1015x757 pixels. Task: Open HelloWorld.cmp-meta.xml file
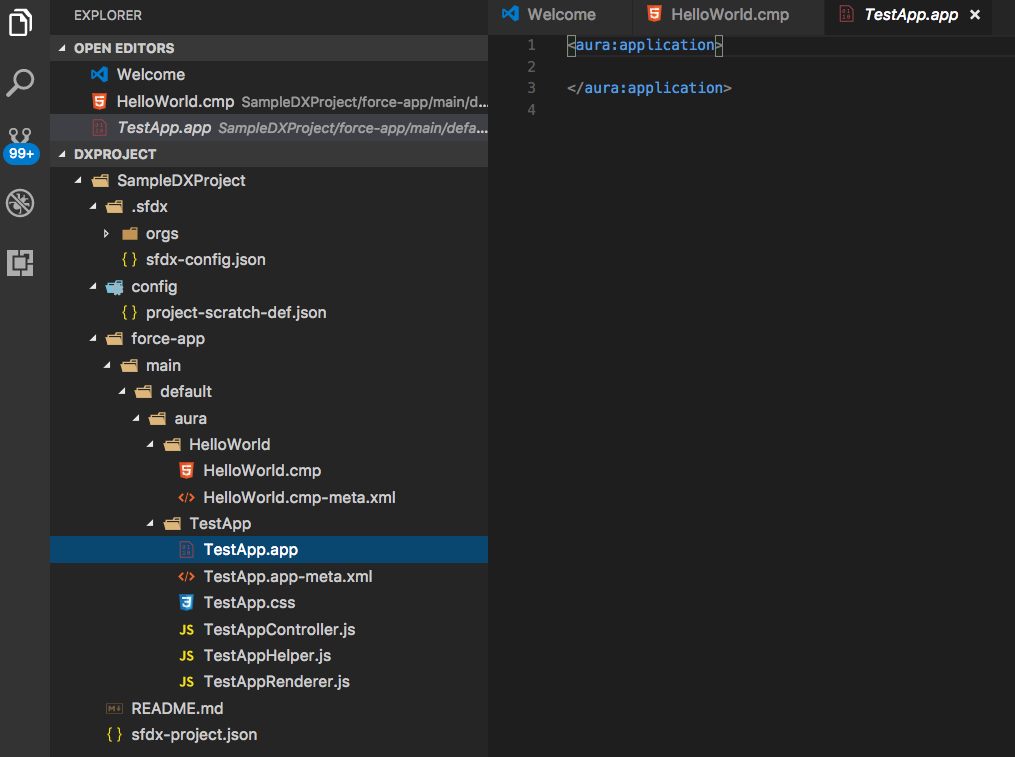point(269,497)
